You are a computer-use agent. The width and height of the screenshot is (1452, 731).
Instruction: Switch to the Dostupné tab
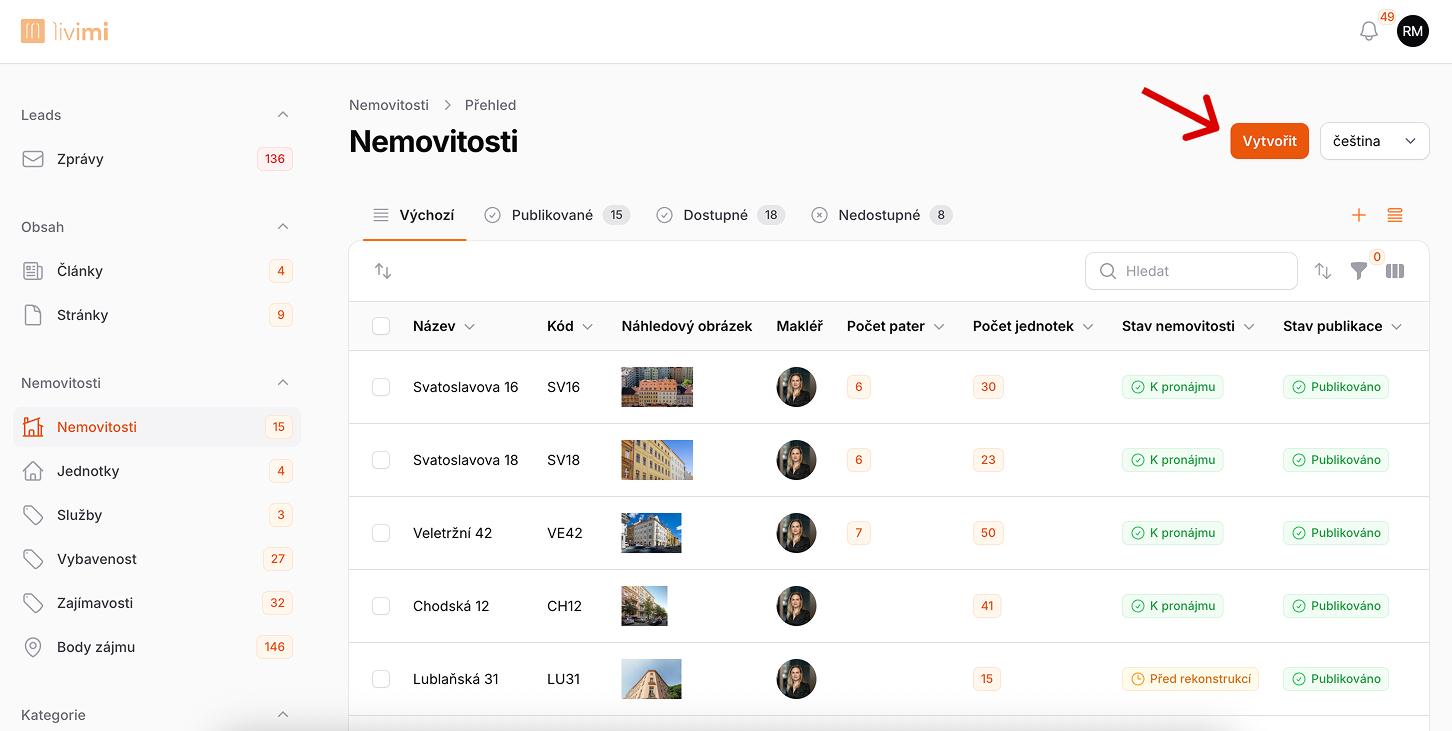(720, 215)
